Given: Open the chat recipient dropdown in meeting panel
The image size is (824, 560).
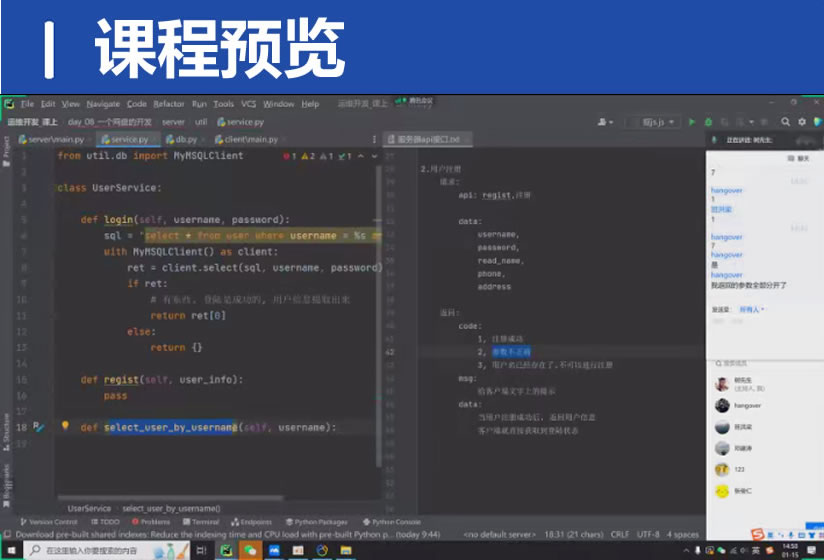Looking at the screenshot, I should (x=751, y=309).
